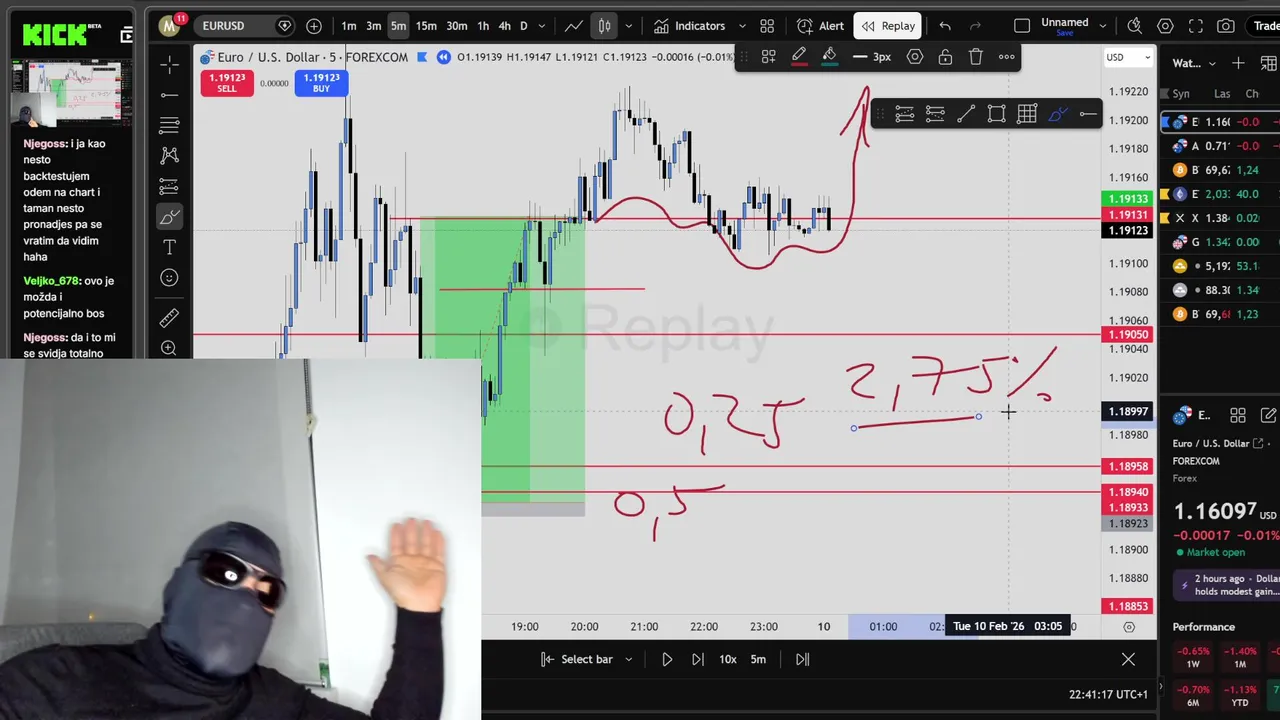Viewport: 1280px width, 720px height.
Task: Select the 30m timeframe
Action: pos(457,26)
